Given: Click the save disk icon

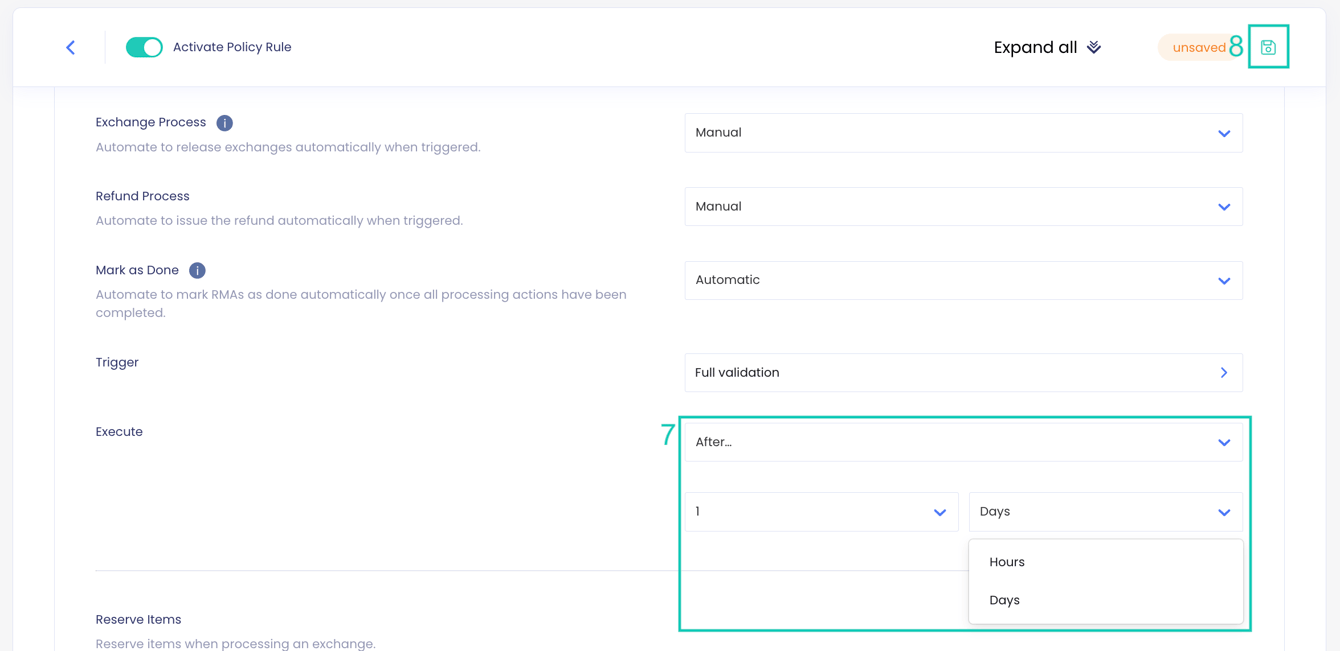Looking at the screenshot, I should pyautogui.click(x=1268, y=47).
